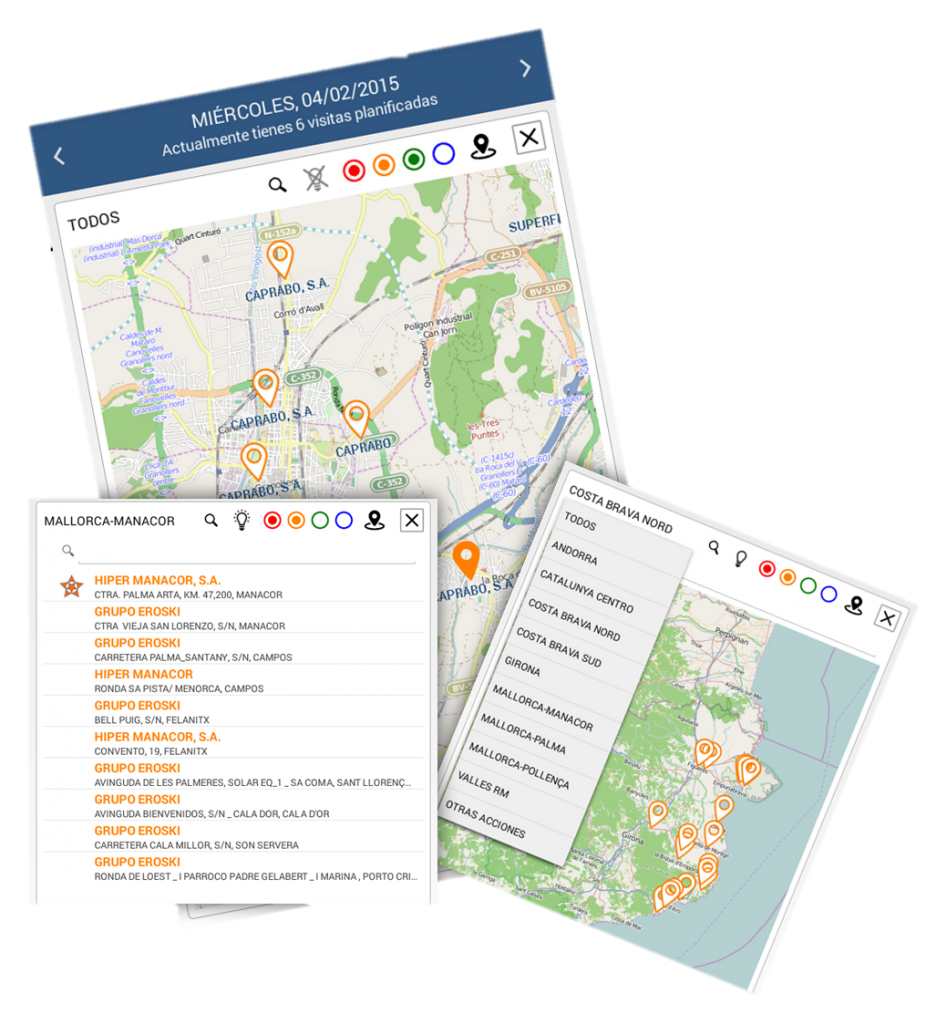This screenshot has height=1024, width=947.
Task: Select the green radio filter in top panel
Action: tap(413, 159)
